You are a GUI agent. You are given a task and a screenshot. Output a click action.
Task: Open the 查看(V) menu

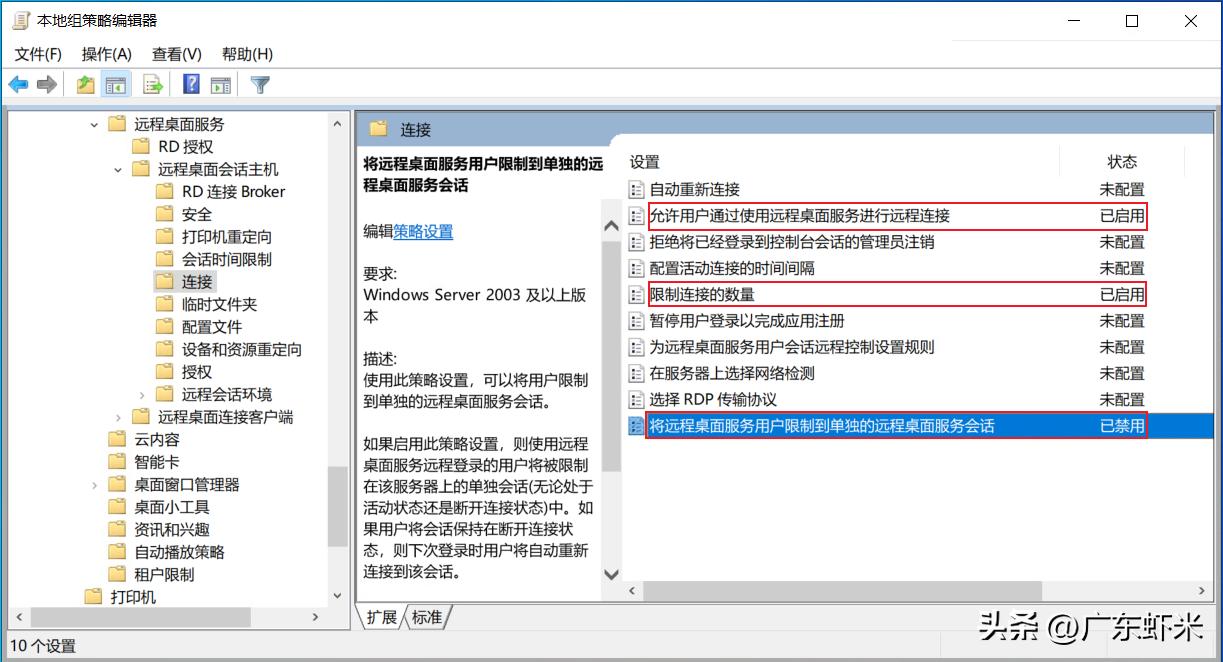tap(175, 54)
